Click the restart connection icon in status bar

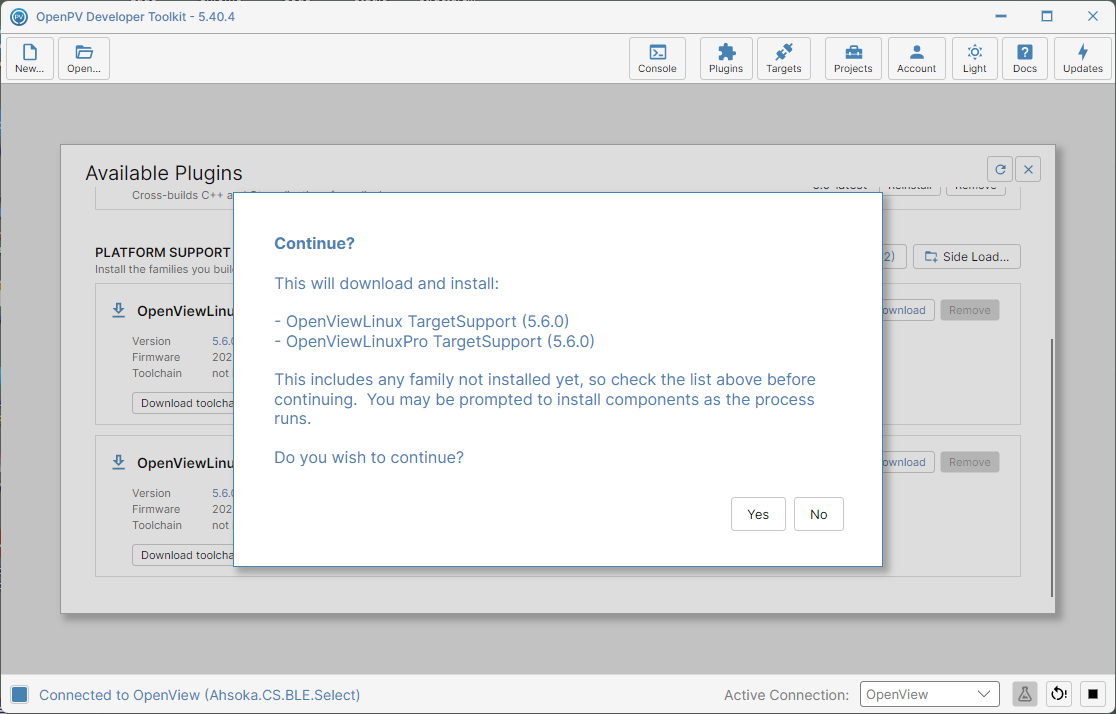1059,694
